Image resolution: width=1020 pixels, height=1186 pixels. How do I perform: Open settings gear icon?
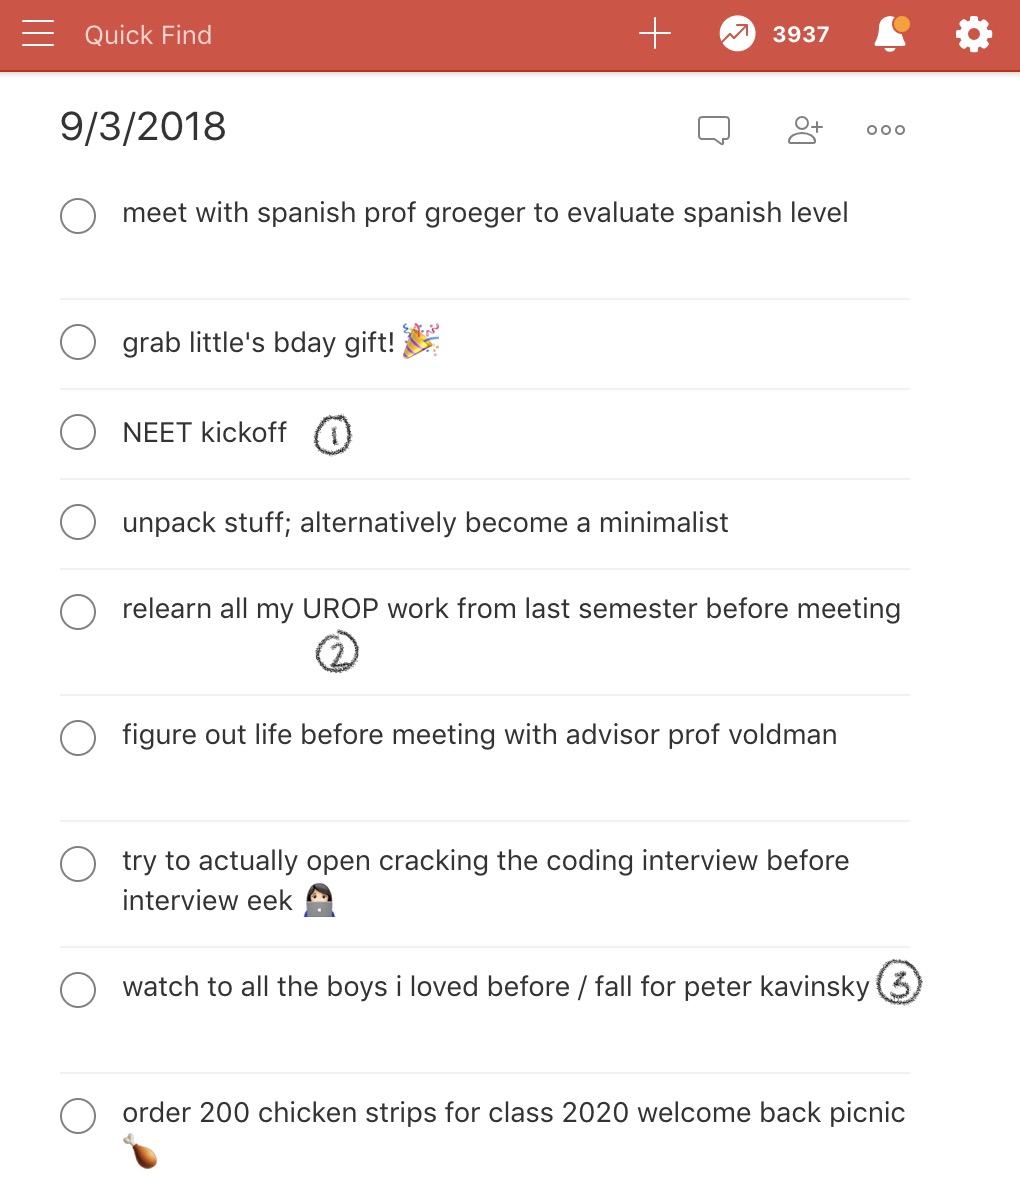pyautogui.click(x=974, y=34)
